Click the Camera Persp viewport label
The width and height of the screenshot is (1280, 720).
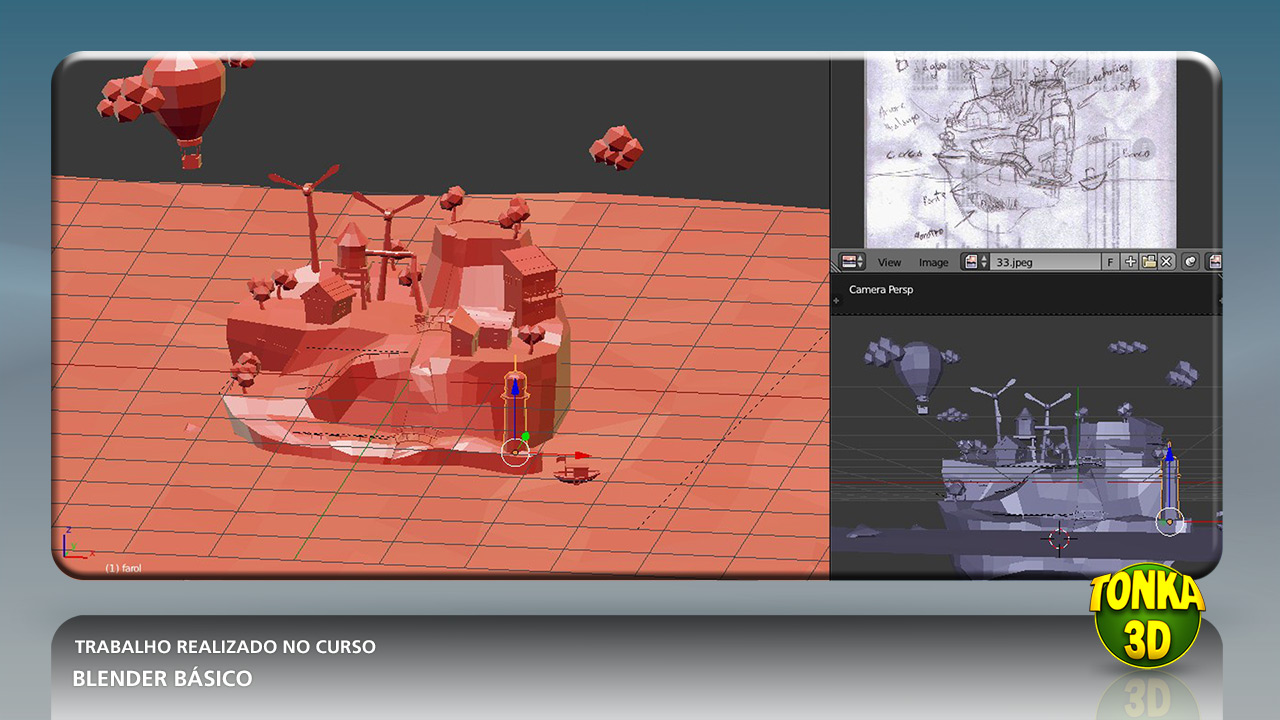880,289
